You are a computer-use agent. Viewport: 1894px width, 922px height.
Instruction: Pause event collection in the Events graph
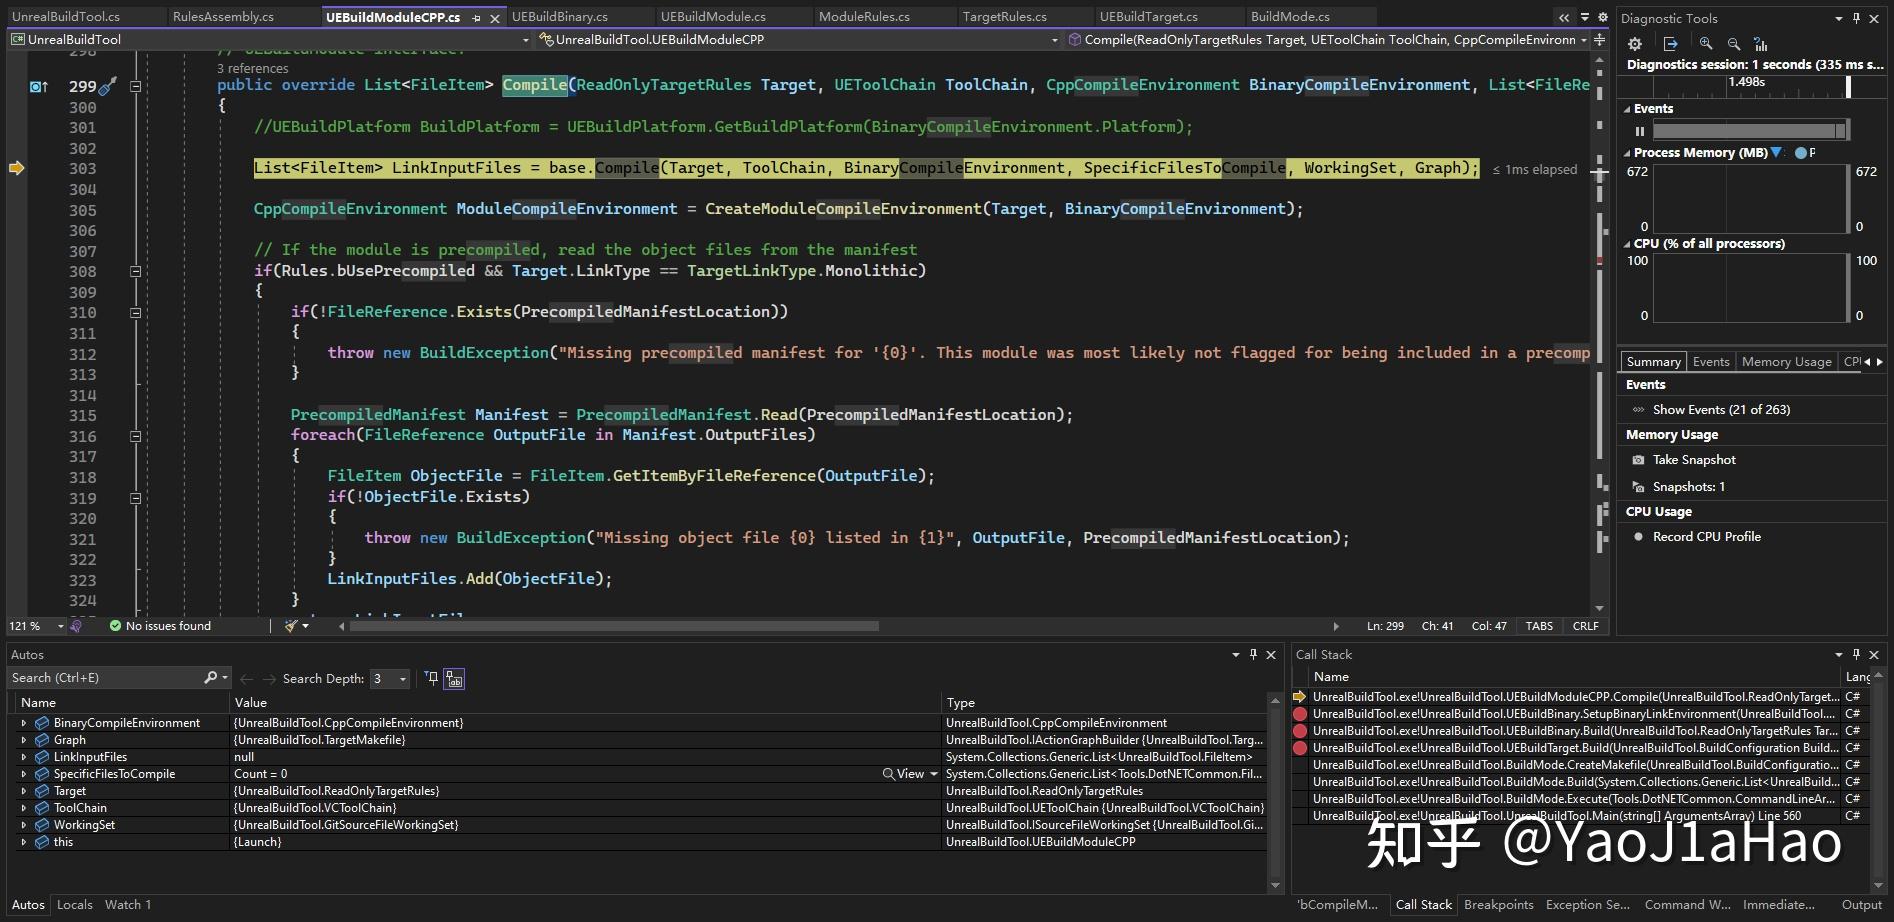1640,131
